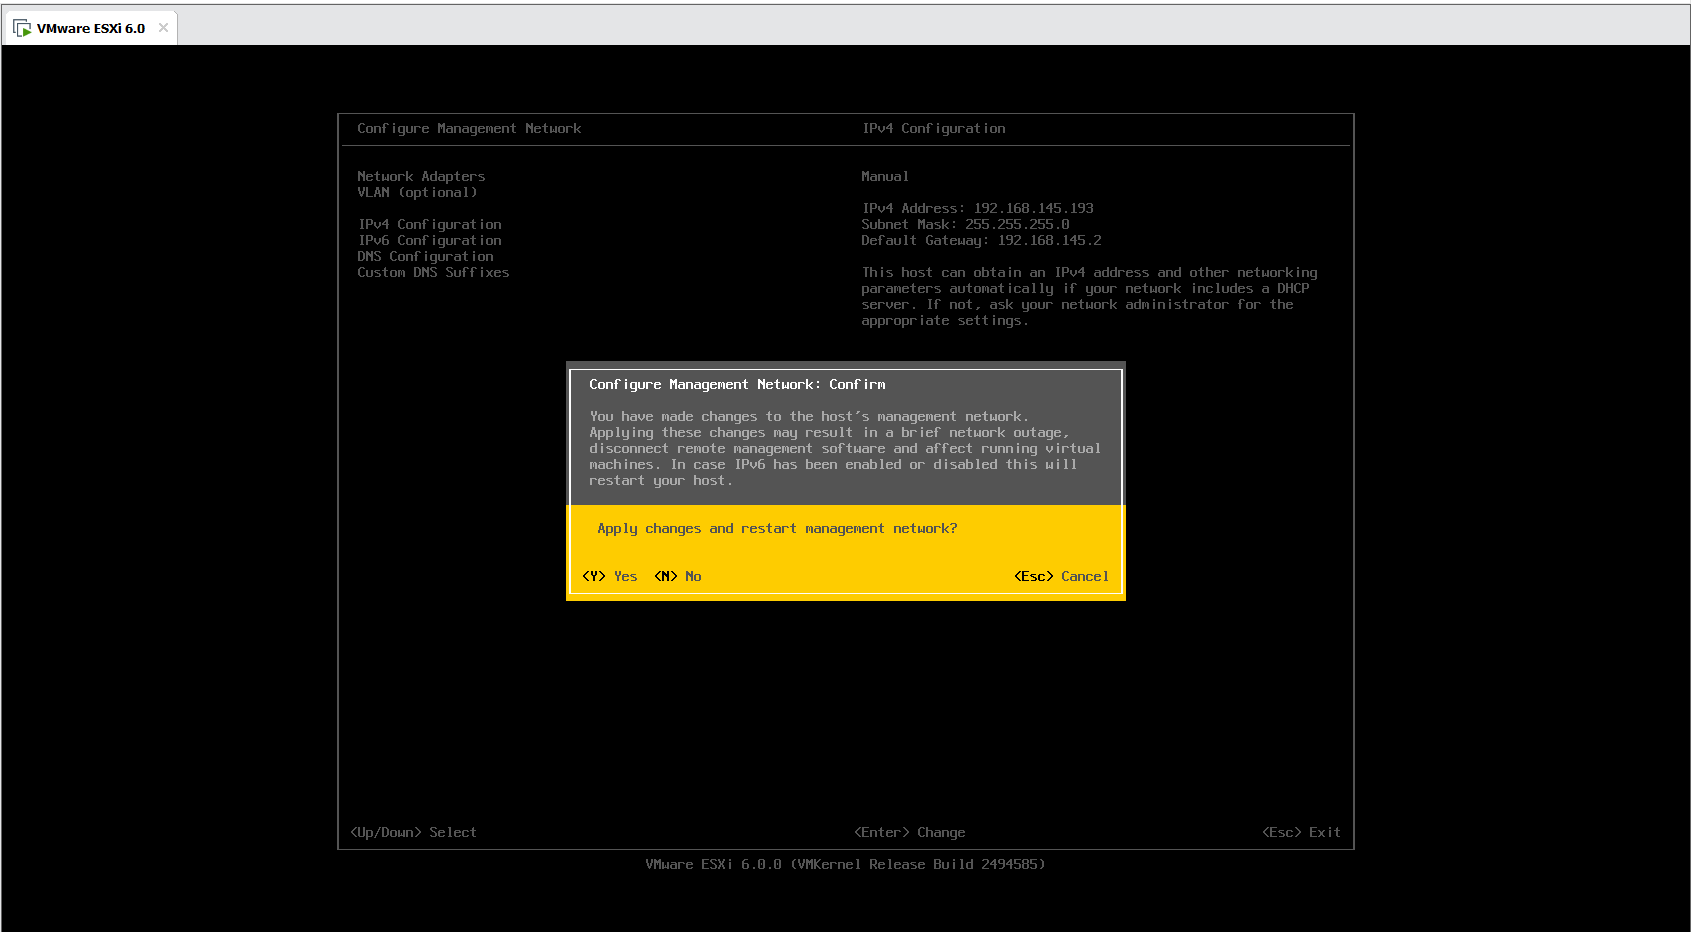The image size is (1691, 932).
Task: Select IPv6 Configuration menu entry
Action: click(430, 240)
